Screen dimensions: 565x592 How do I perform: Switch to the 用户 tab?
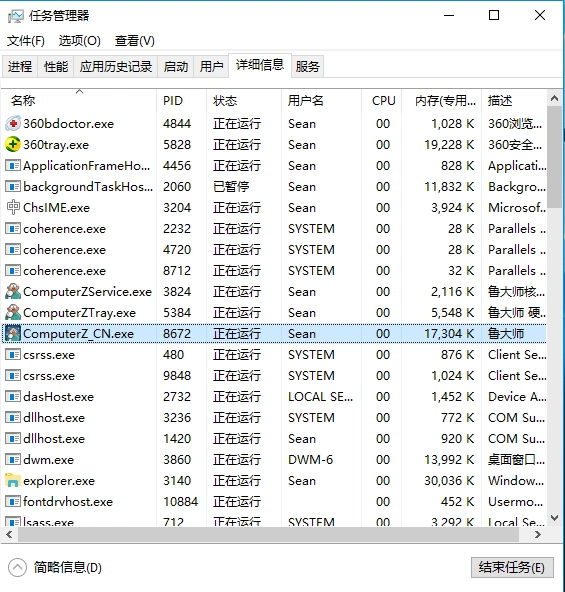tap(211, 66)
